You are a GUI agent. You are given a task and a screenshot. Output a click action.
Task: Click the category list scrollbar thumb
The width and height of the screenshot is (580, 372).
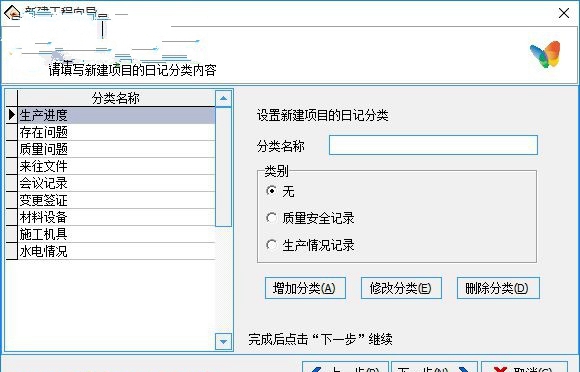tap(223, 166)
